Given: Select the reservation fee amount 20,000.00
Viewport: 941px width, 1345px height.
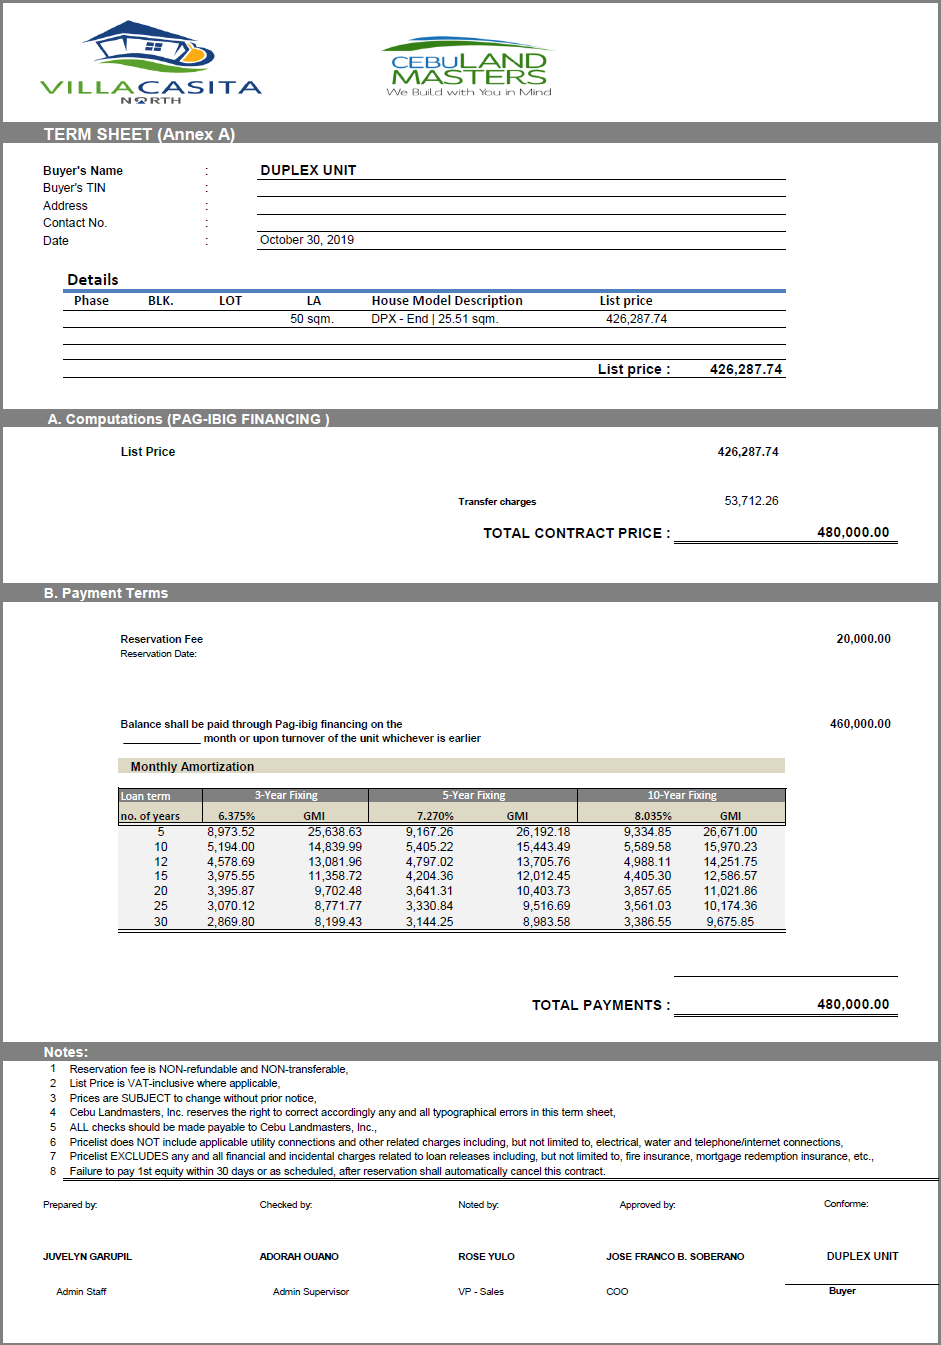Looking at the screenshot, I should click(863, 639).
